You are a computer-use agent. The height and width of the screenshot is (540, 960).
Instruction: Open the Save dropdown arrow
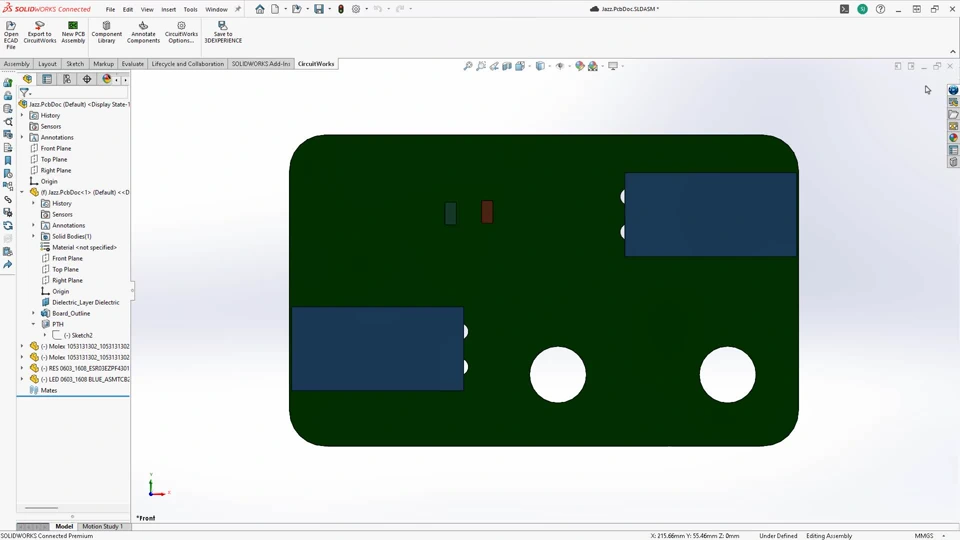point(329,9)
